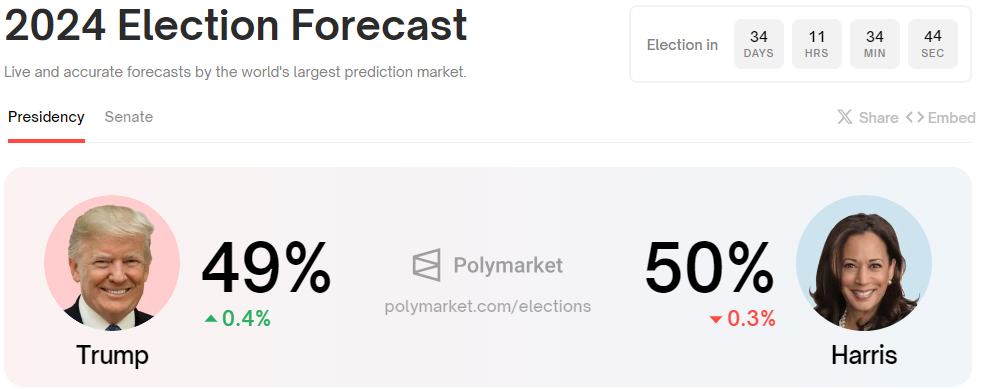
Task: Click the Share text link
Action: (878, 117)
